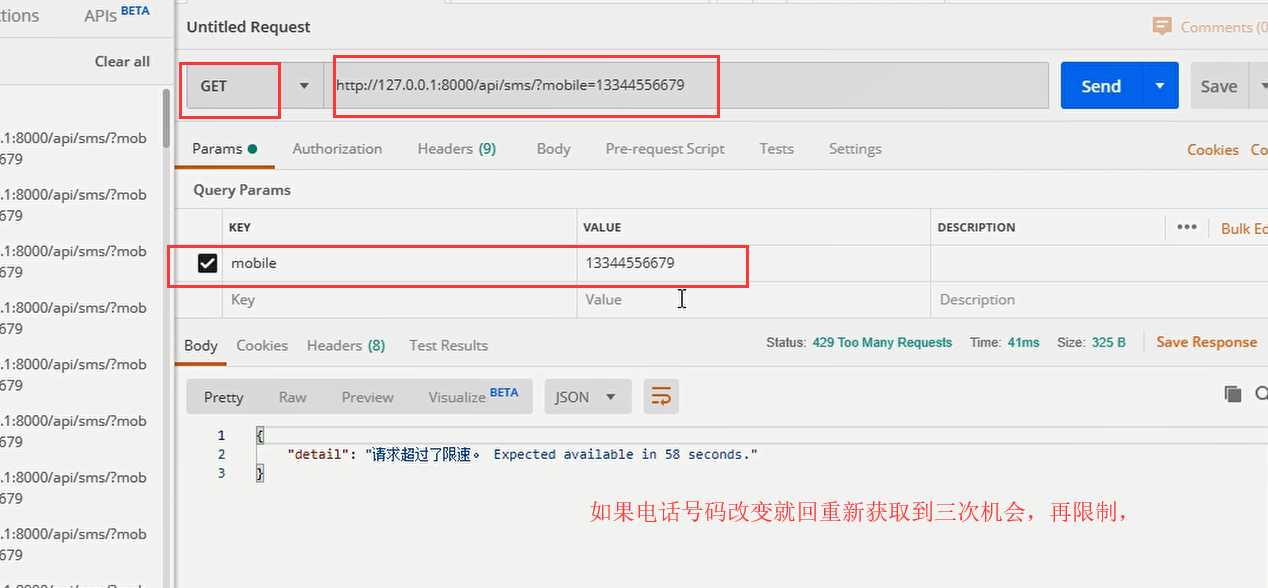The height and width of the screenshot is (588, 1268).
Task: Open the request Settings tab
Action: [855, 149]
